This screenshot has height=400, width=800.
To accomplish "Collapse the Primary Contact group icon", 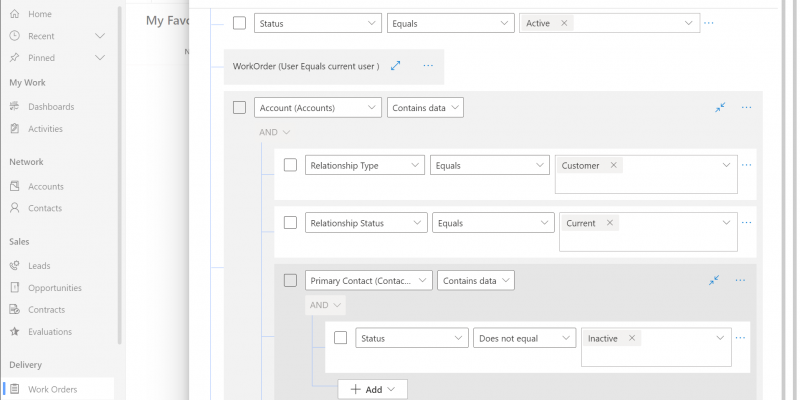I will click(x=714, y=281).
